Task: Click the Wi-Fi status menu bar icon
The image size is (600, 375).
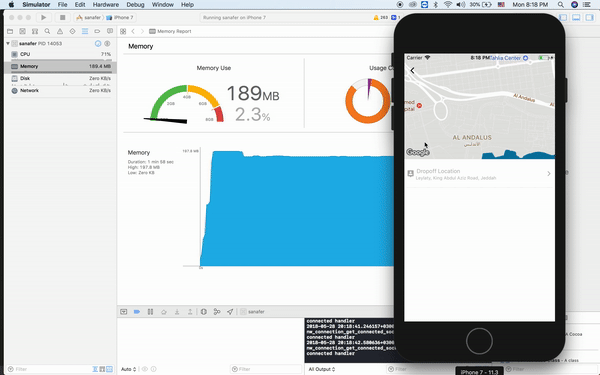Action: click(x=448, y=5)
